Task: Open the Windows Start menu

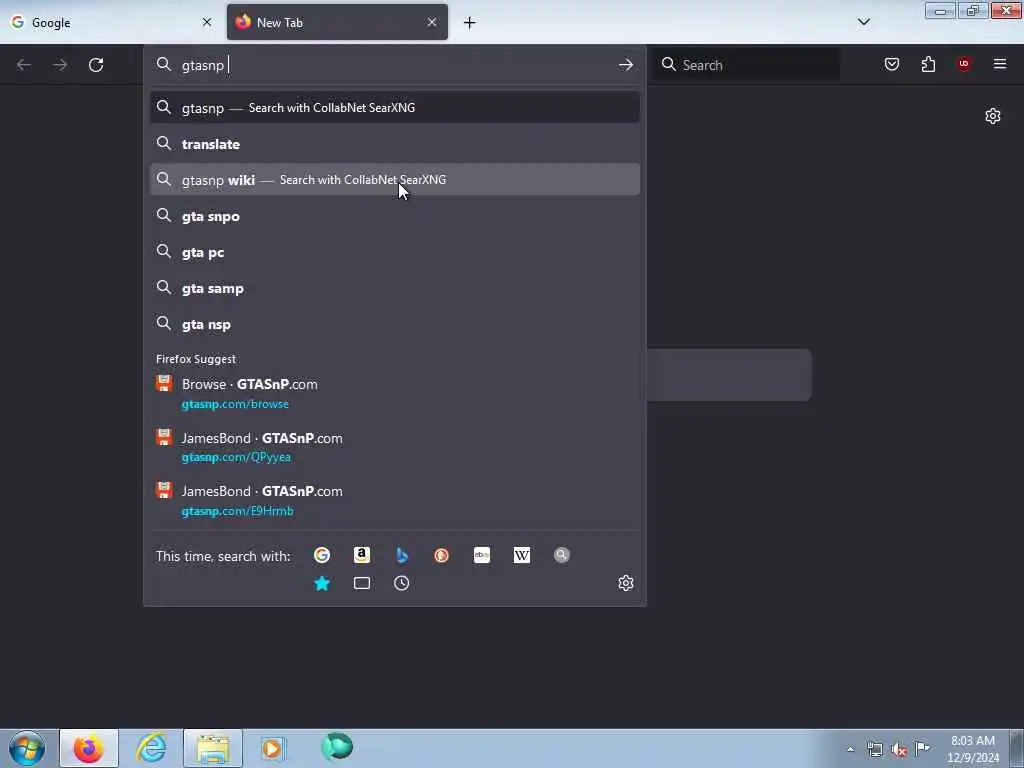Action: (x=27, y=748)
